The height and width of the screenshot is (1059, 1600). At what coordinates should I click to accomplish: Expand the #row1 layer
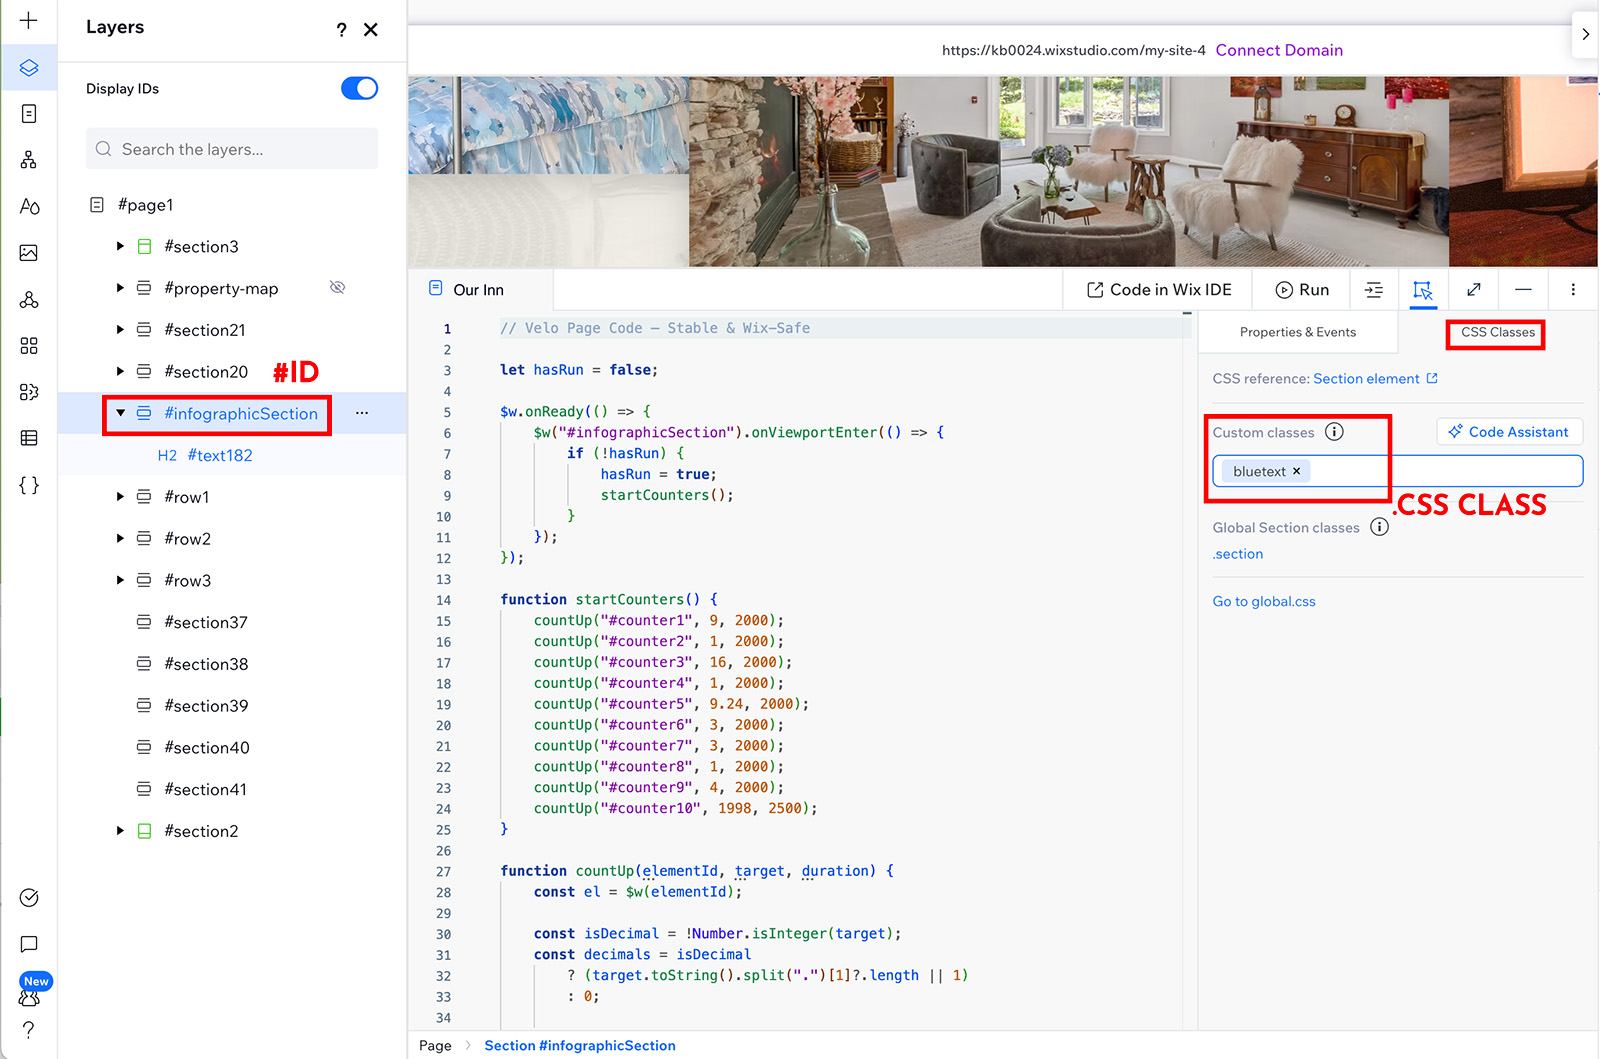[x=120, y=496]
